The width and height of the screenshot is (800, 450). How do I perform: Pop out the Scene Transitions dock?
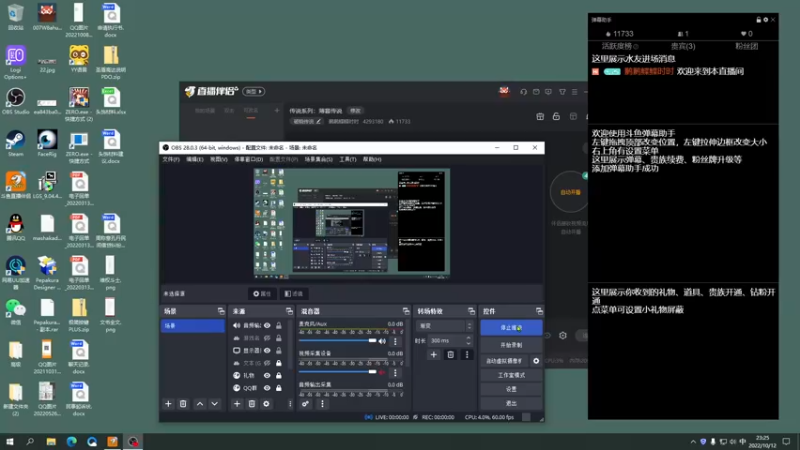(x=471, y=311)
